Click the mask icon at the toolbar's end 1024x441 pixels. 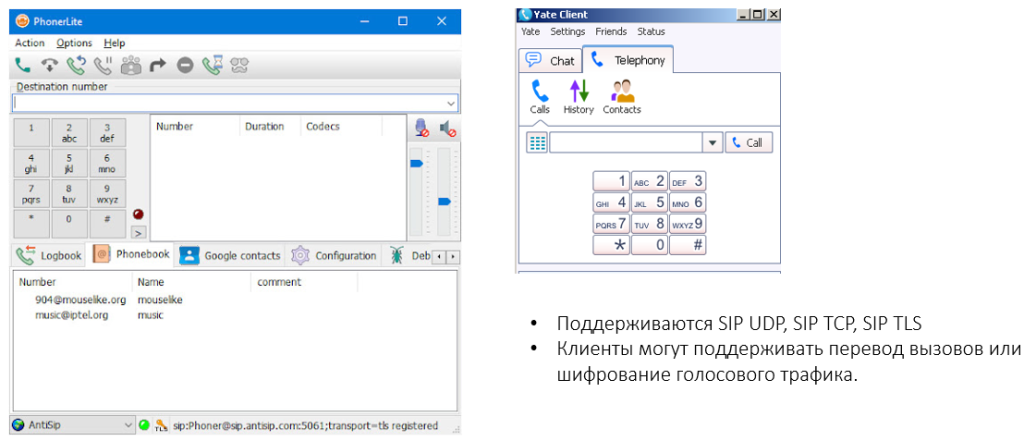240,65
